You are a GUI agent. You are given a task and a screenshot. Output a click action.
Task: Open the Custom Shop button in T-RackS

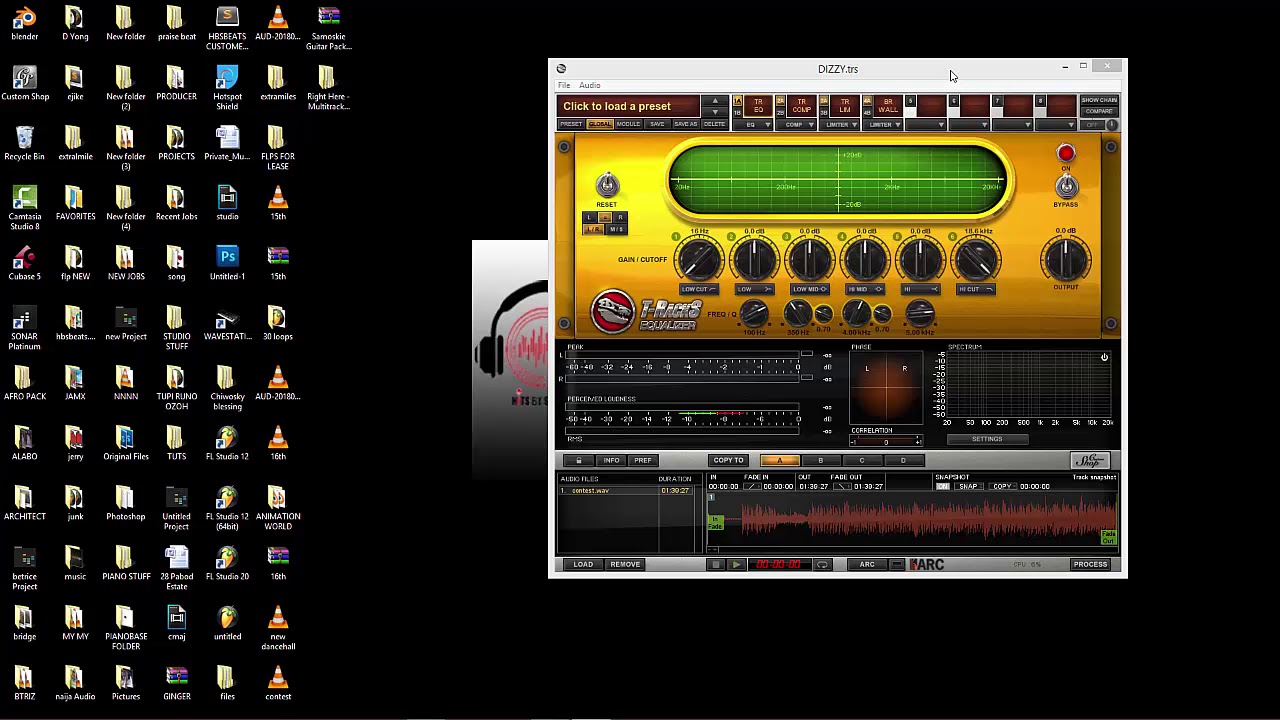[1090, 460]
